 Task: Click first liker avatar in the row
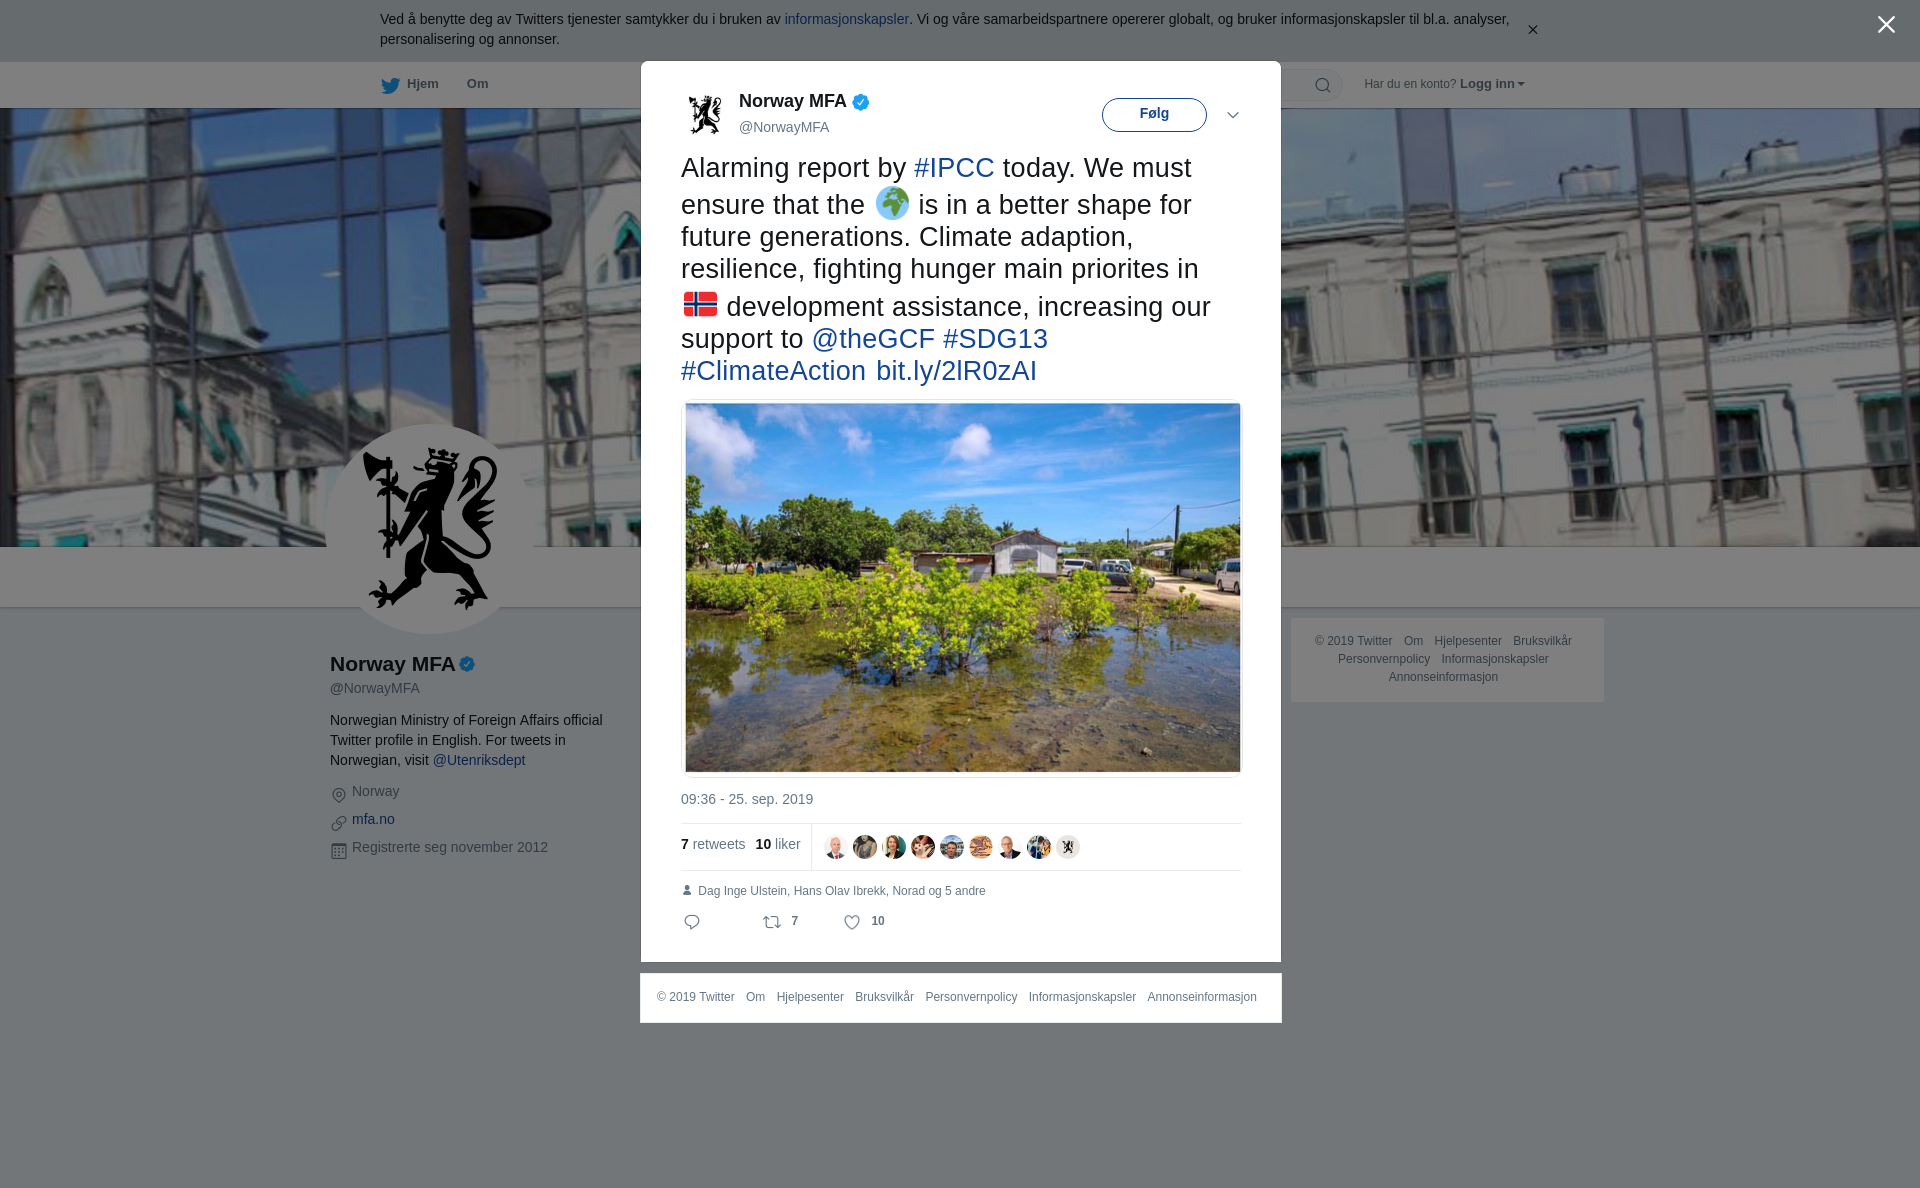(835, 847)
